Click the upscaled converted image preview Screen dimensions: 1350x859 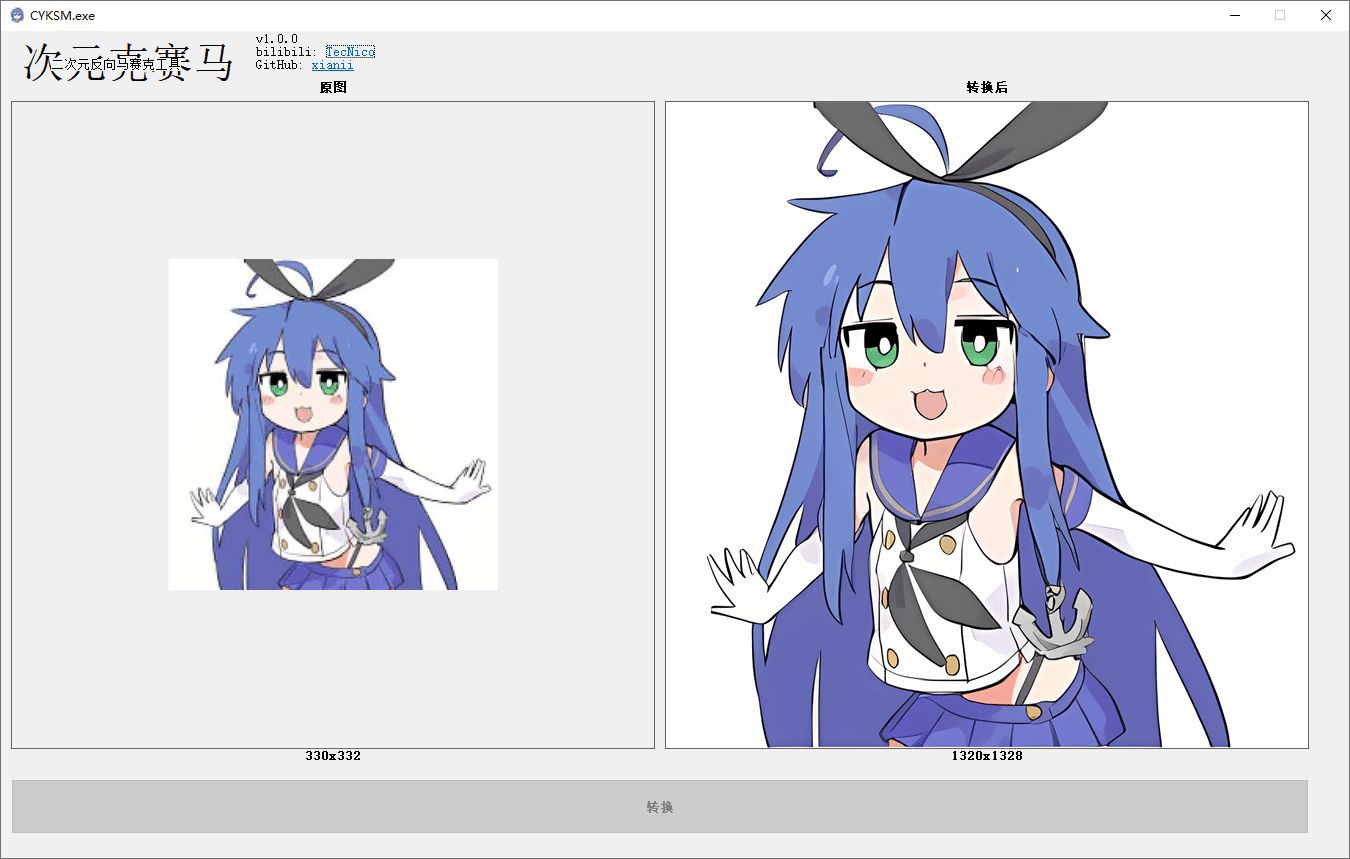click(x=986, y=424)
